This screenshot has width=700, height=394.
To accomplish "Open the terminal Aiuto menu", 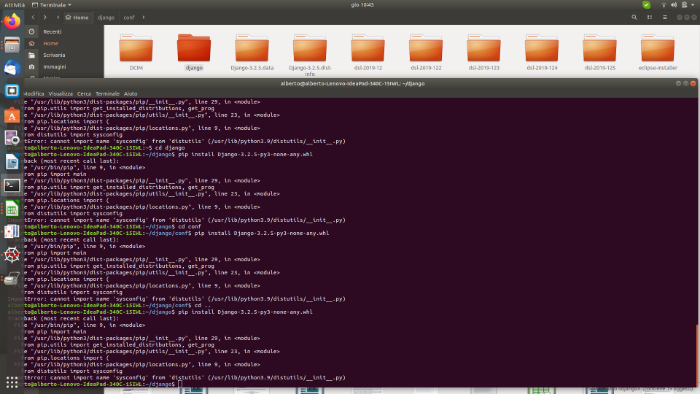I will (130, 94).
